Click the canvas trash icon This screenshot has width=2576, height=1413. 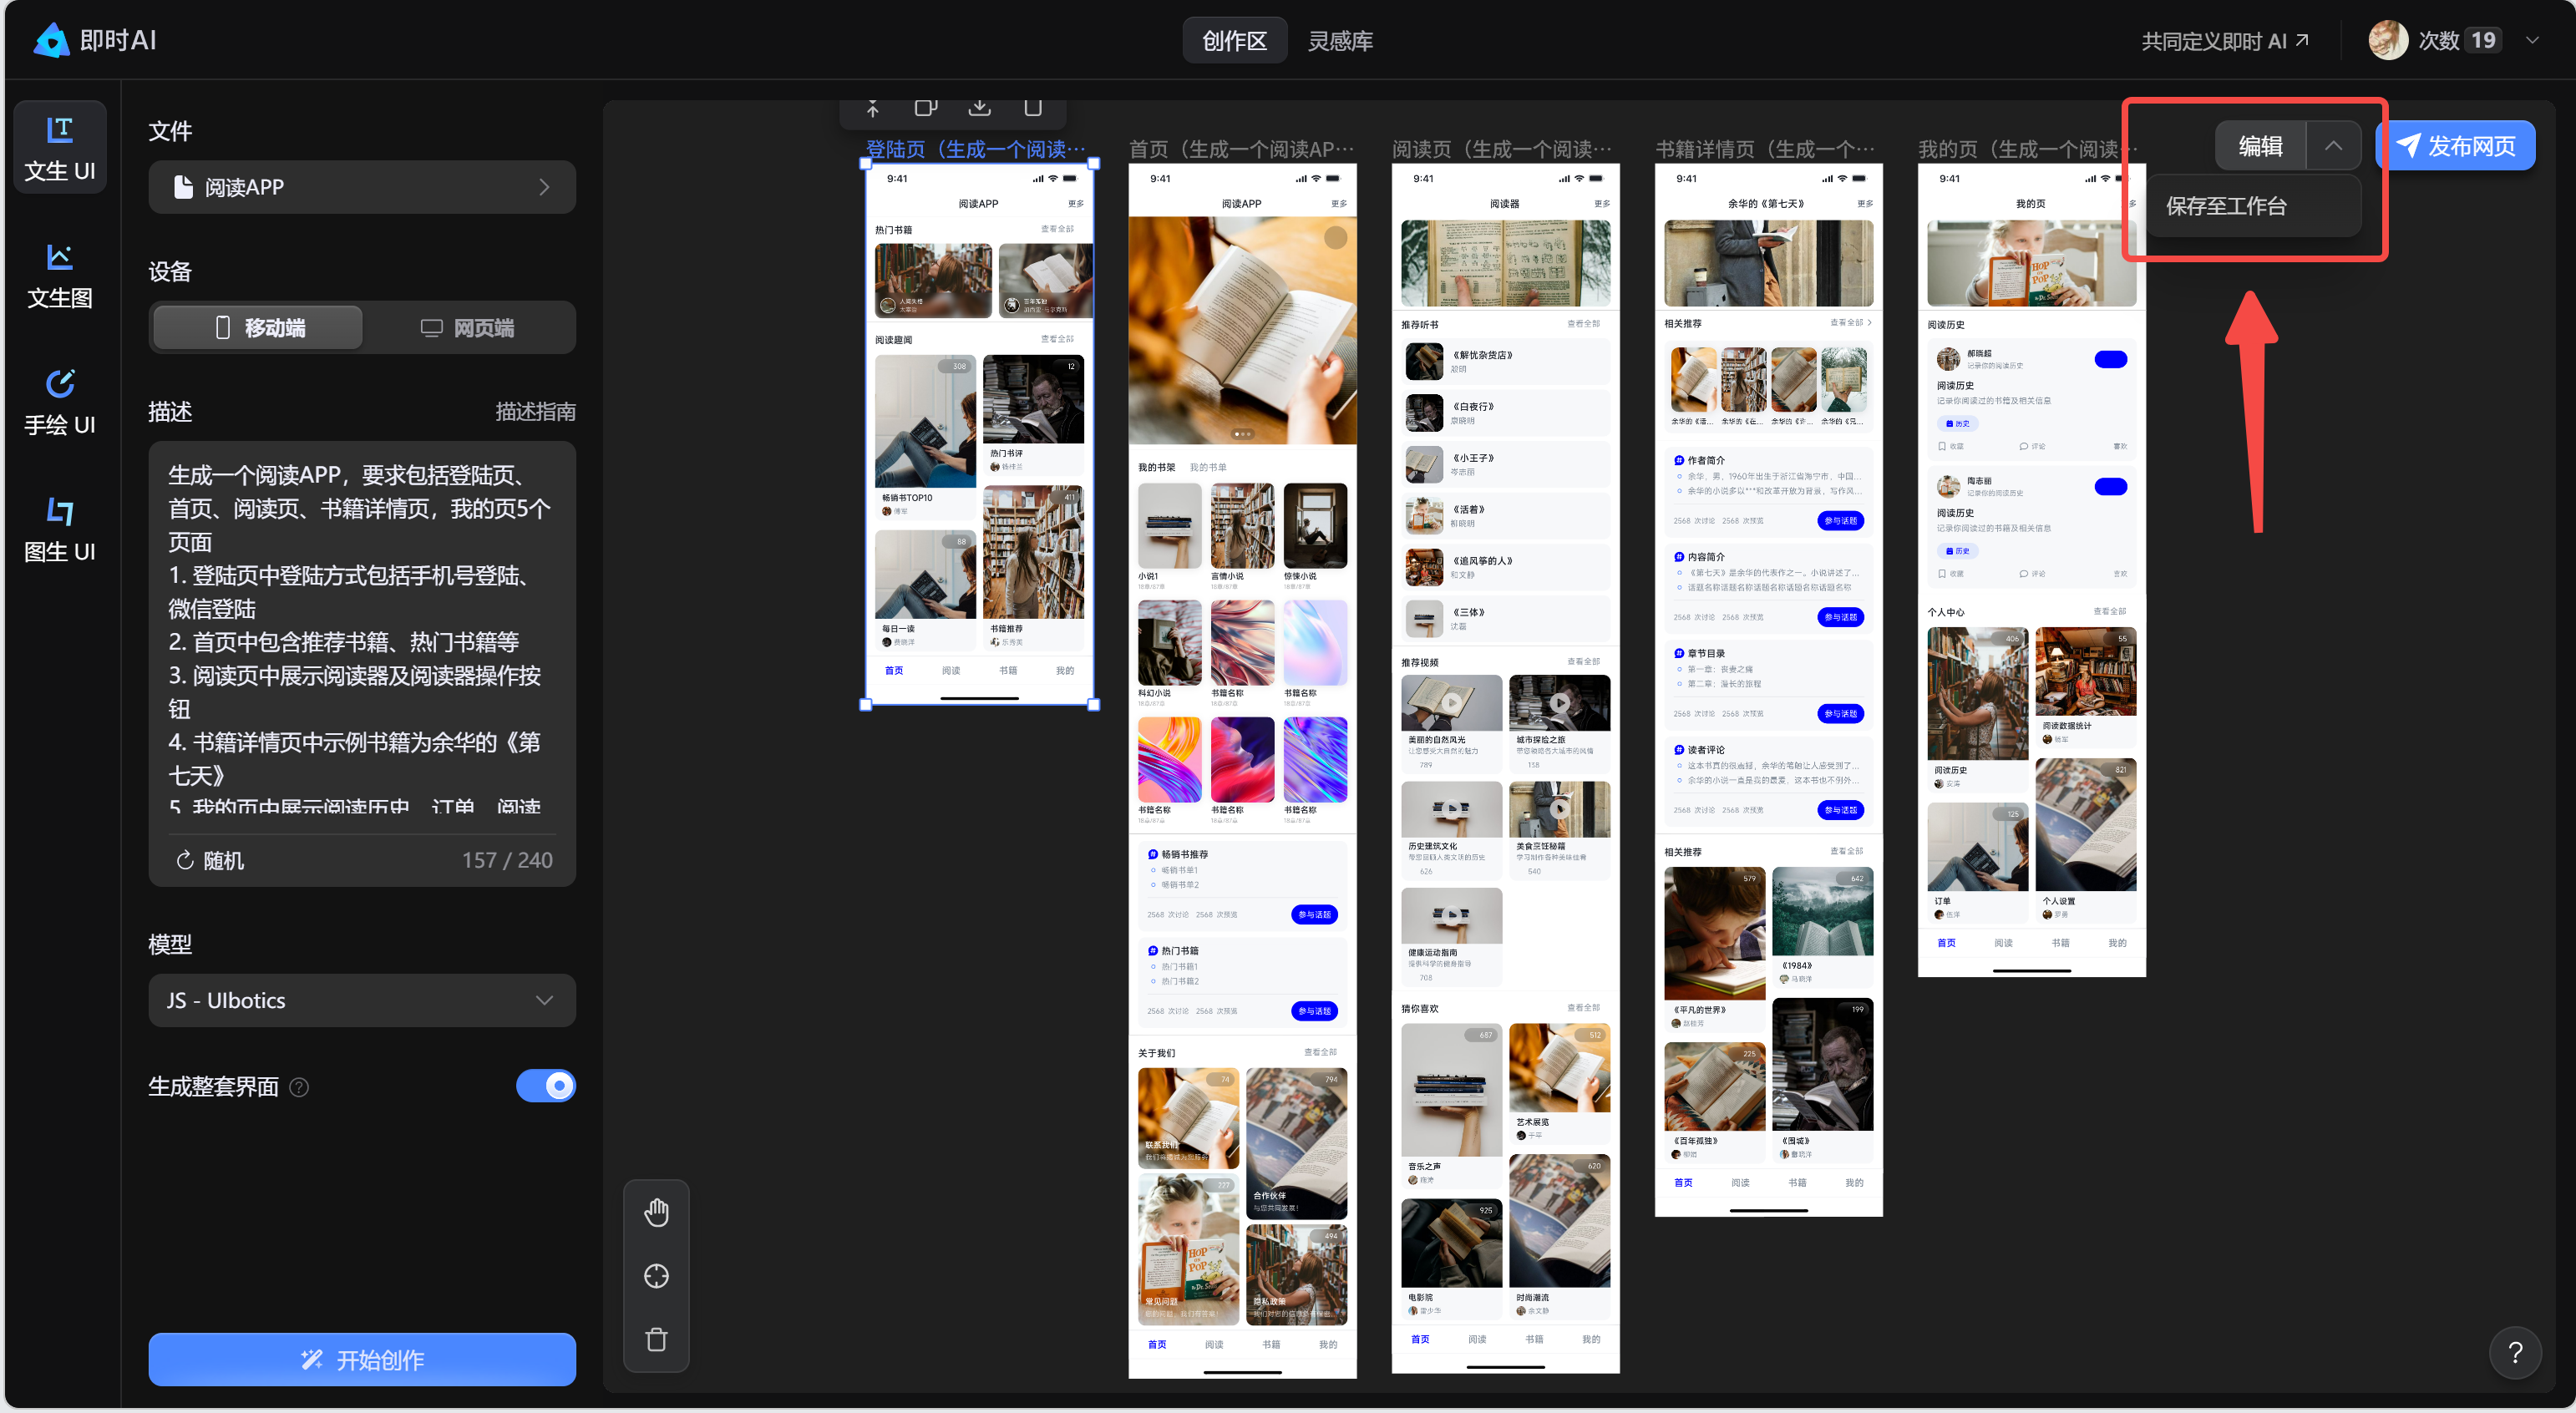(656, 1340)
